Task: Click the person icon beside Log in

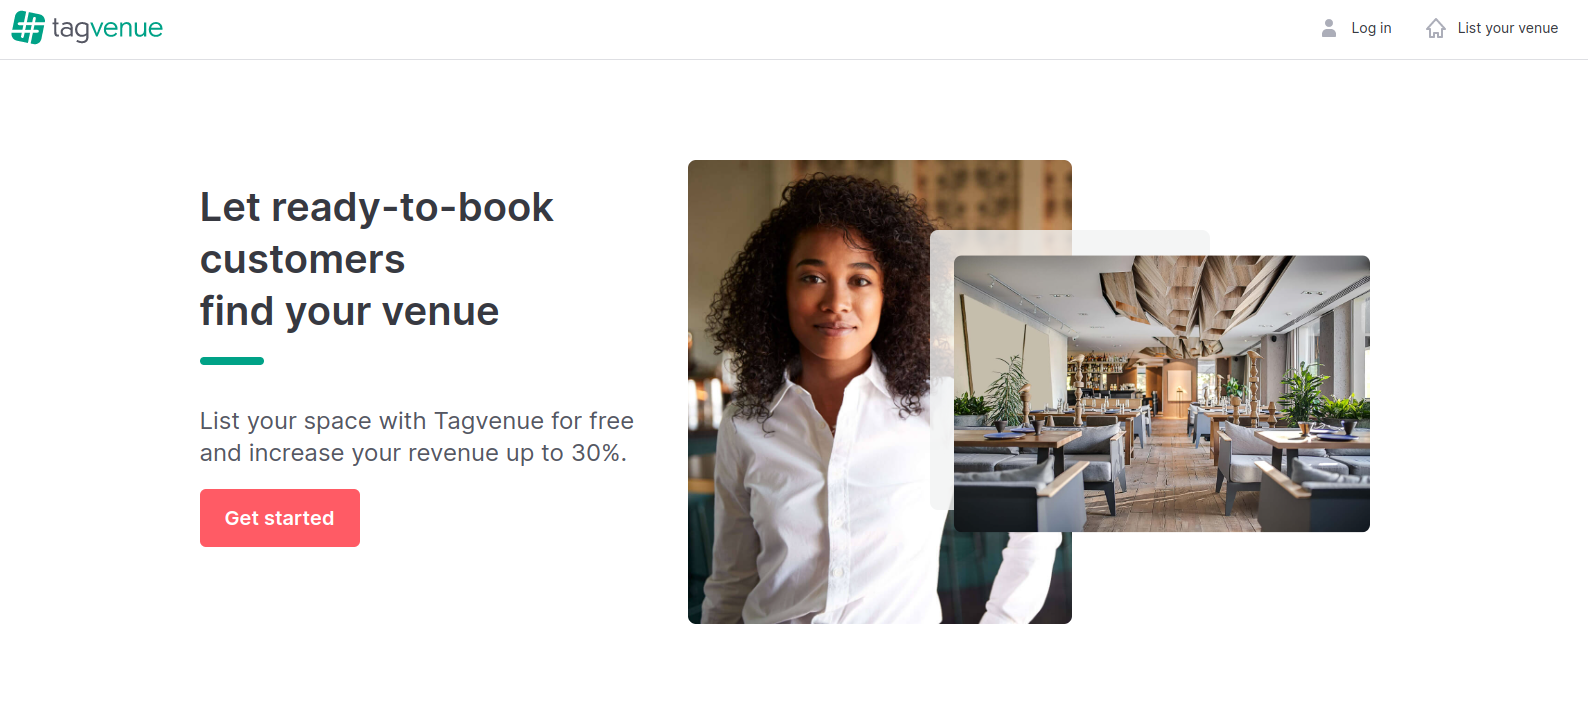Action: point(1329,28)
